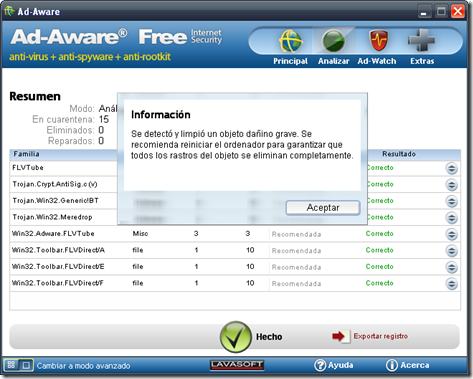The height and width of the screenshot is (379, 473).
Task: Click the Acerca link text
Action: (415, 365)
